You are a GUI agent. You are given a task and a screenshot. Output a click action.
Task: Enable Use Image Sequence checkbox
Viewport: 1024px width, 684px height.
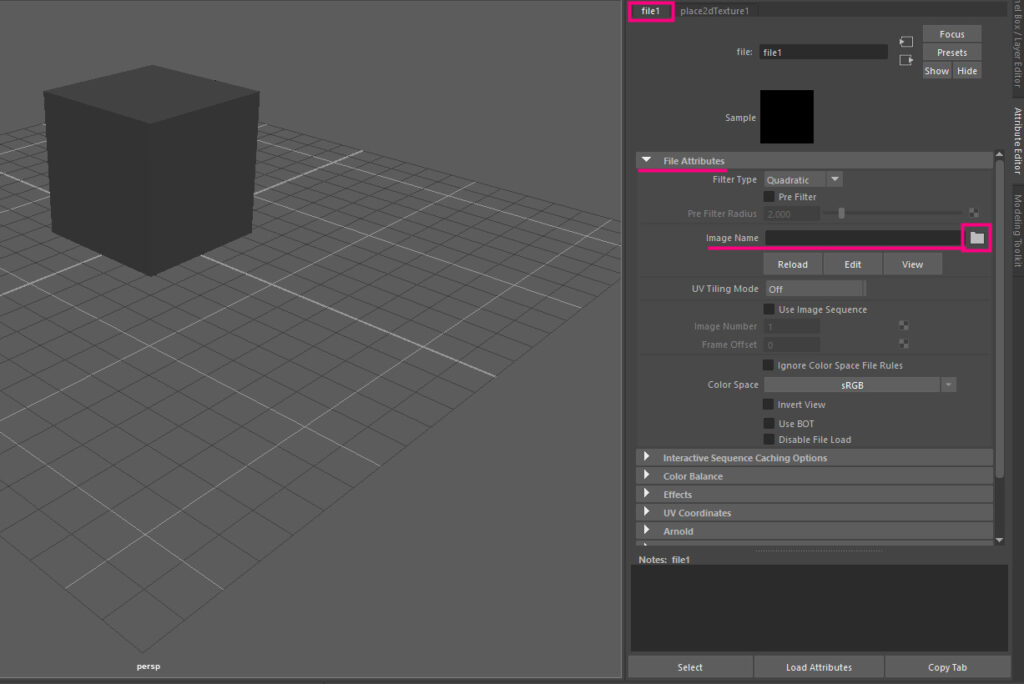(x=769, y=309)
